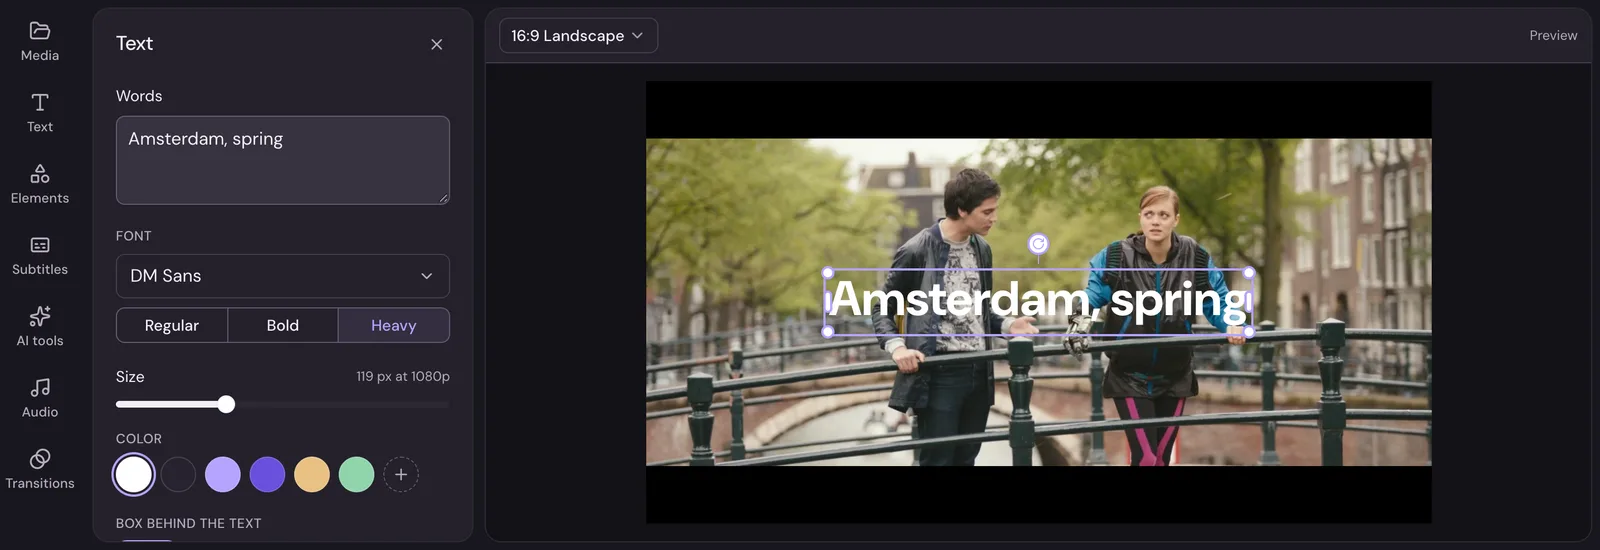Open the Audio panel
The height and width of the screenshot is (550, 1600).
40,398
